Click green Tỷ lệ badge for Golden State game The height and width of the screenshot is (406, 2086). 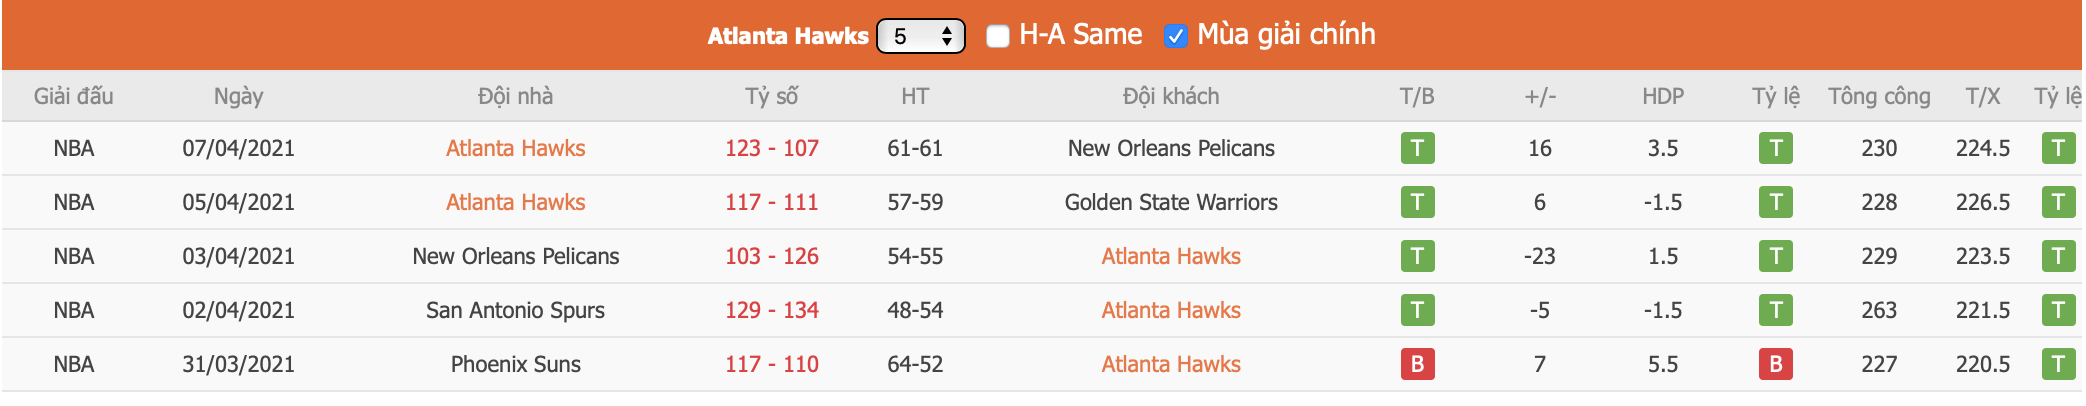[x=1775, y=202]
